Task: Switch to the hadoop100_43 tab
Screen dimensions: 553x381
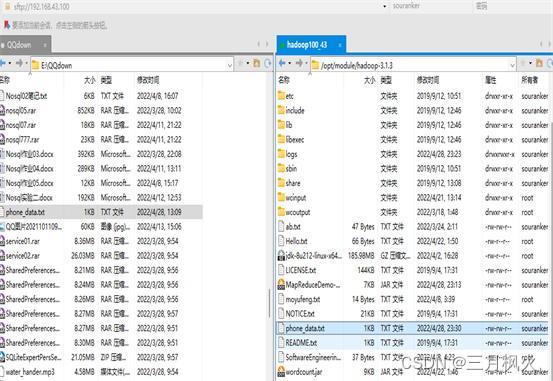Action: click(x=307, y=45)
